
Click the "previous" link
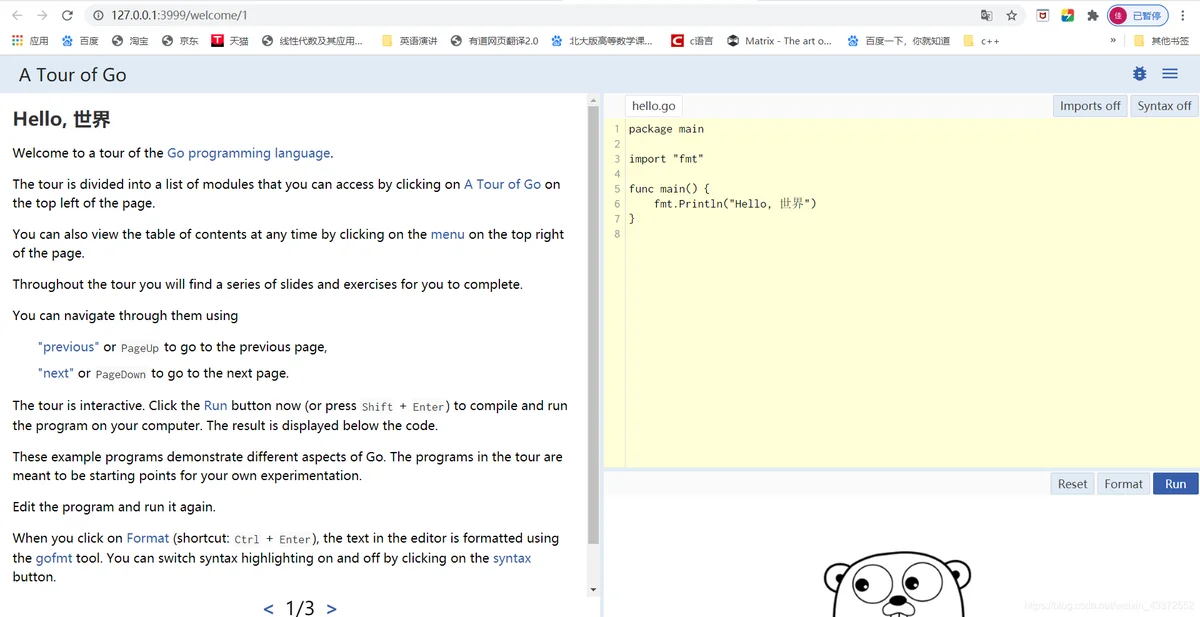tap(68, 347)
